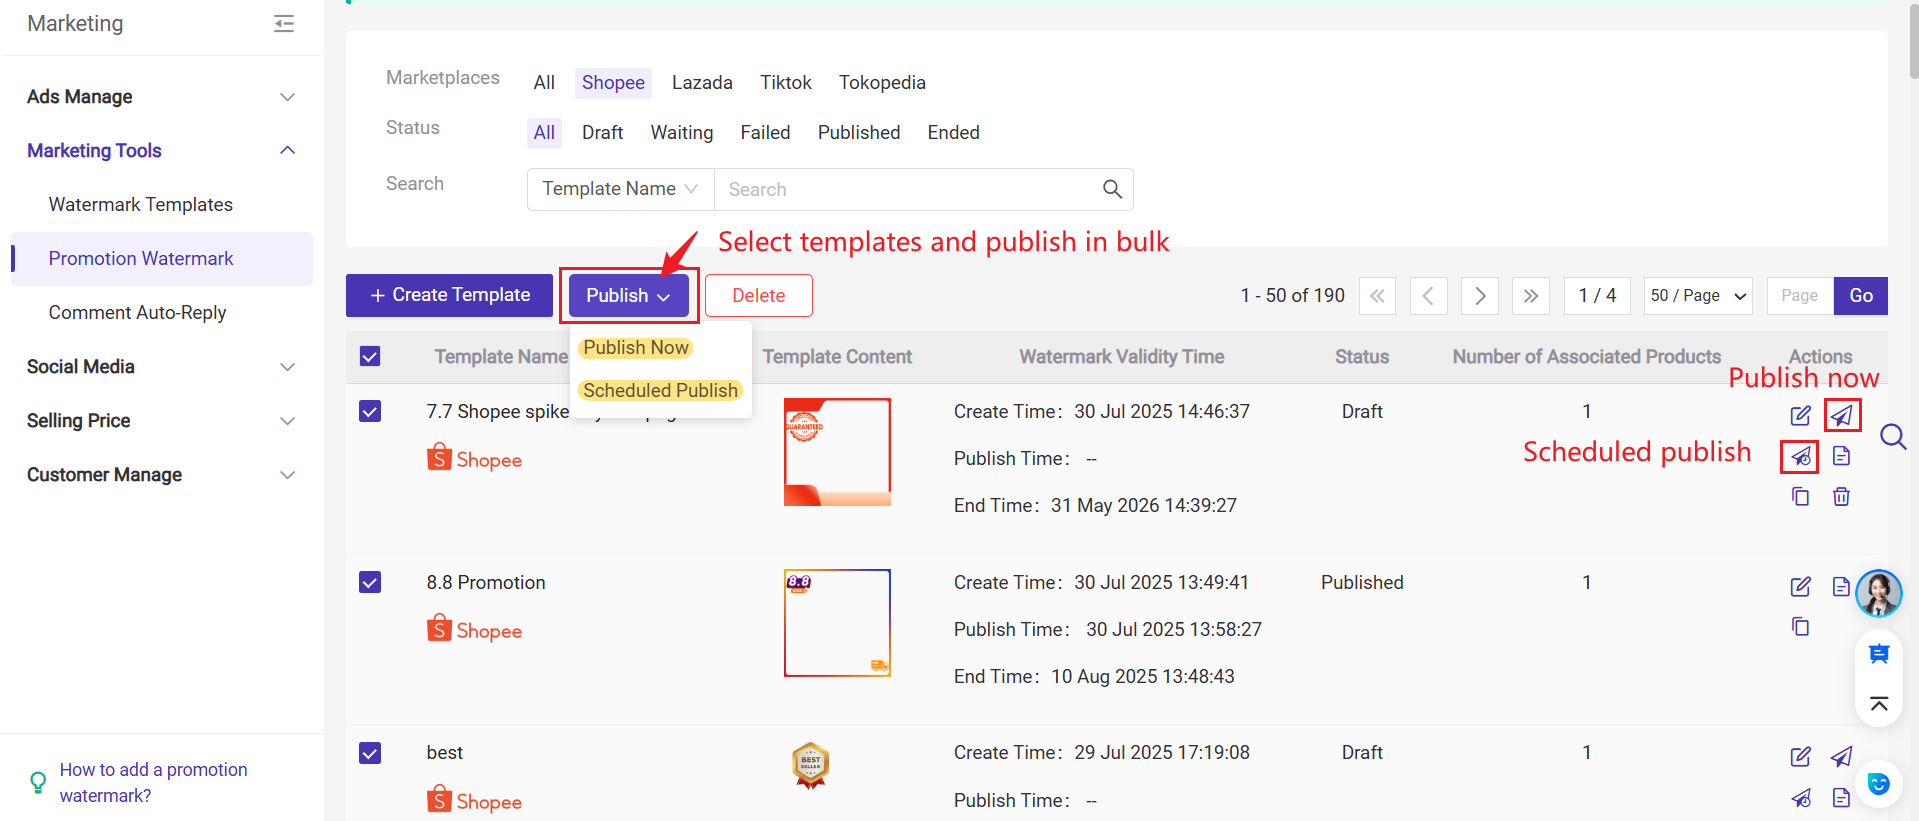Open Promotion Watermark in sidebar
1919x821 pixels.
coord(161,259)
